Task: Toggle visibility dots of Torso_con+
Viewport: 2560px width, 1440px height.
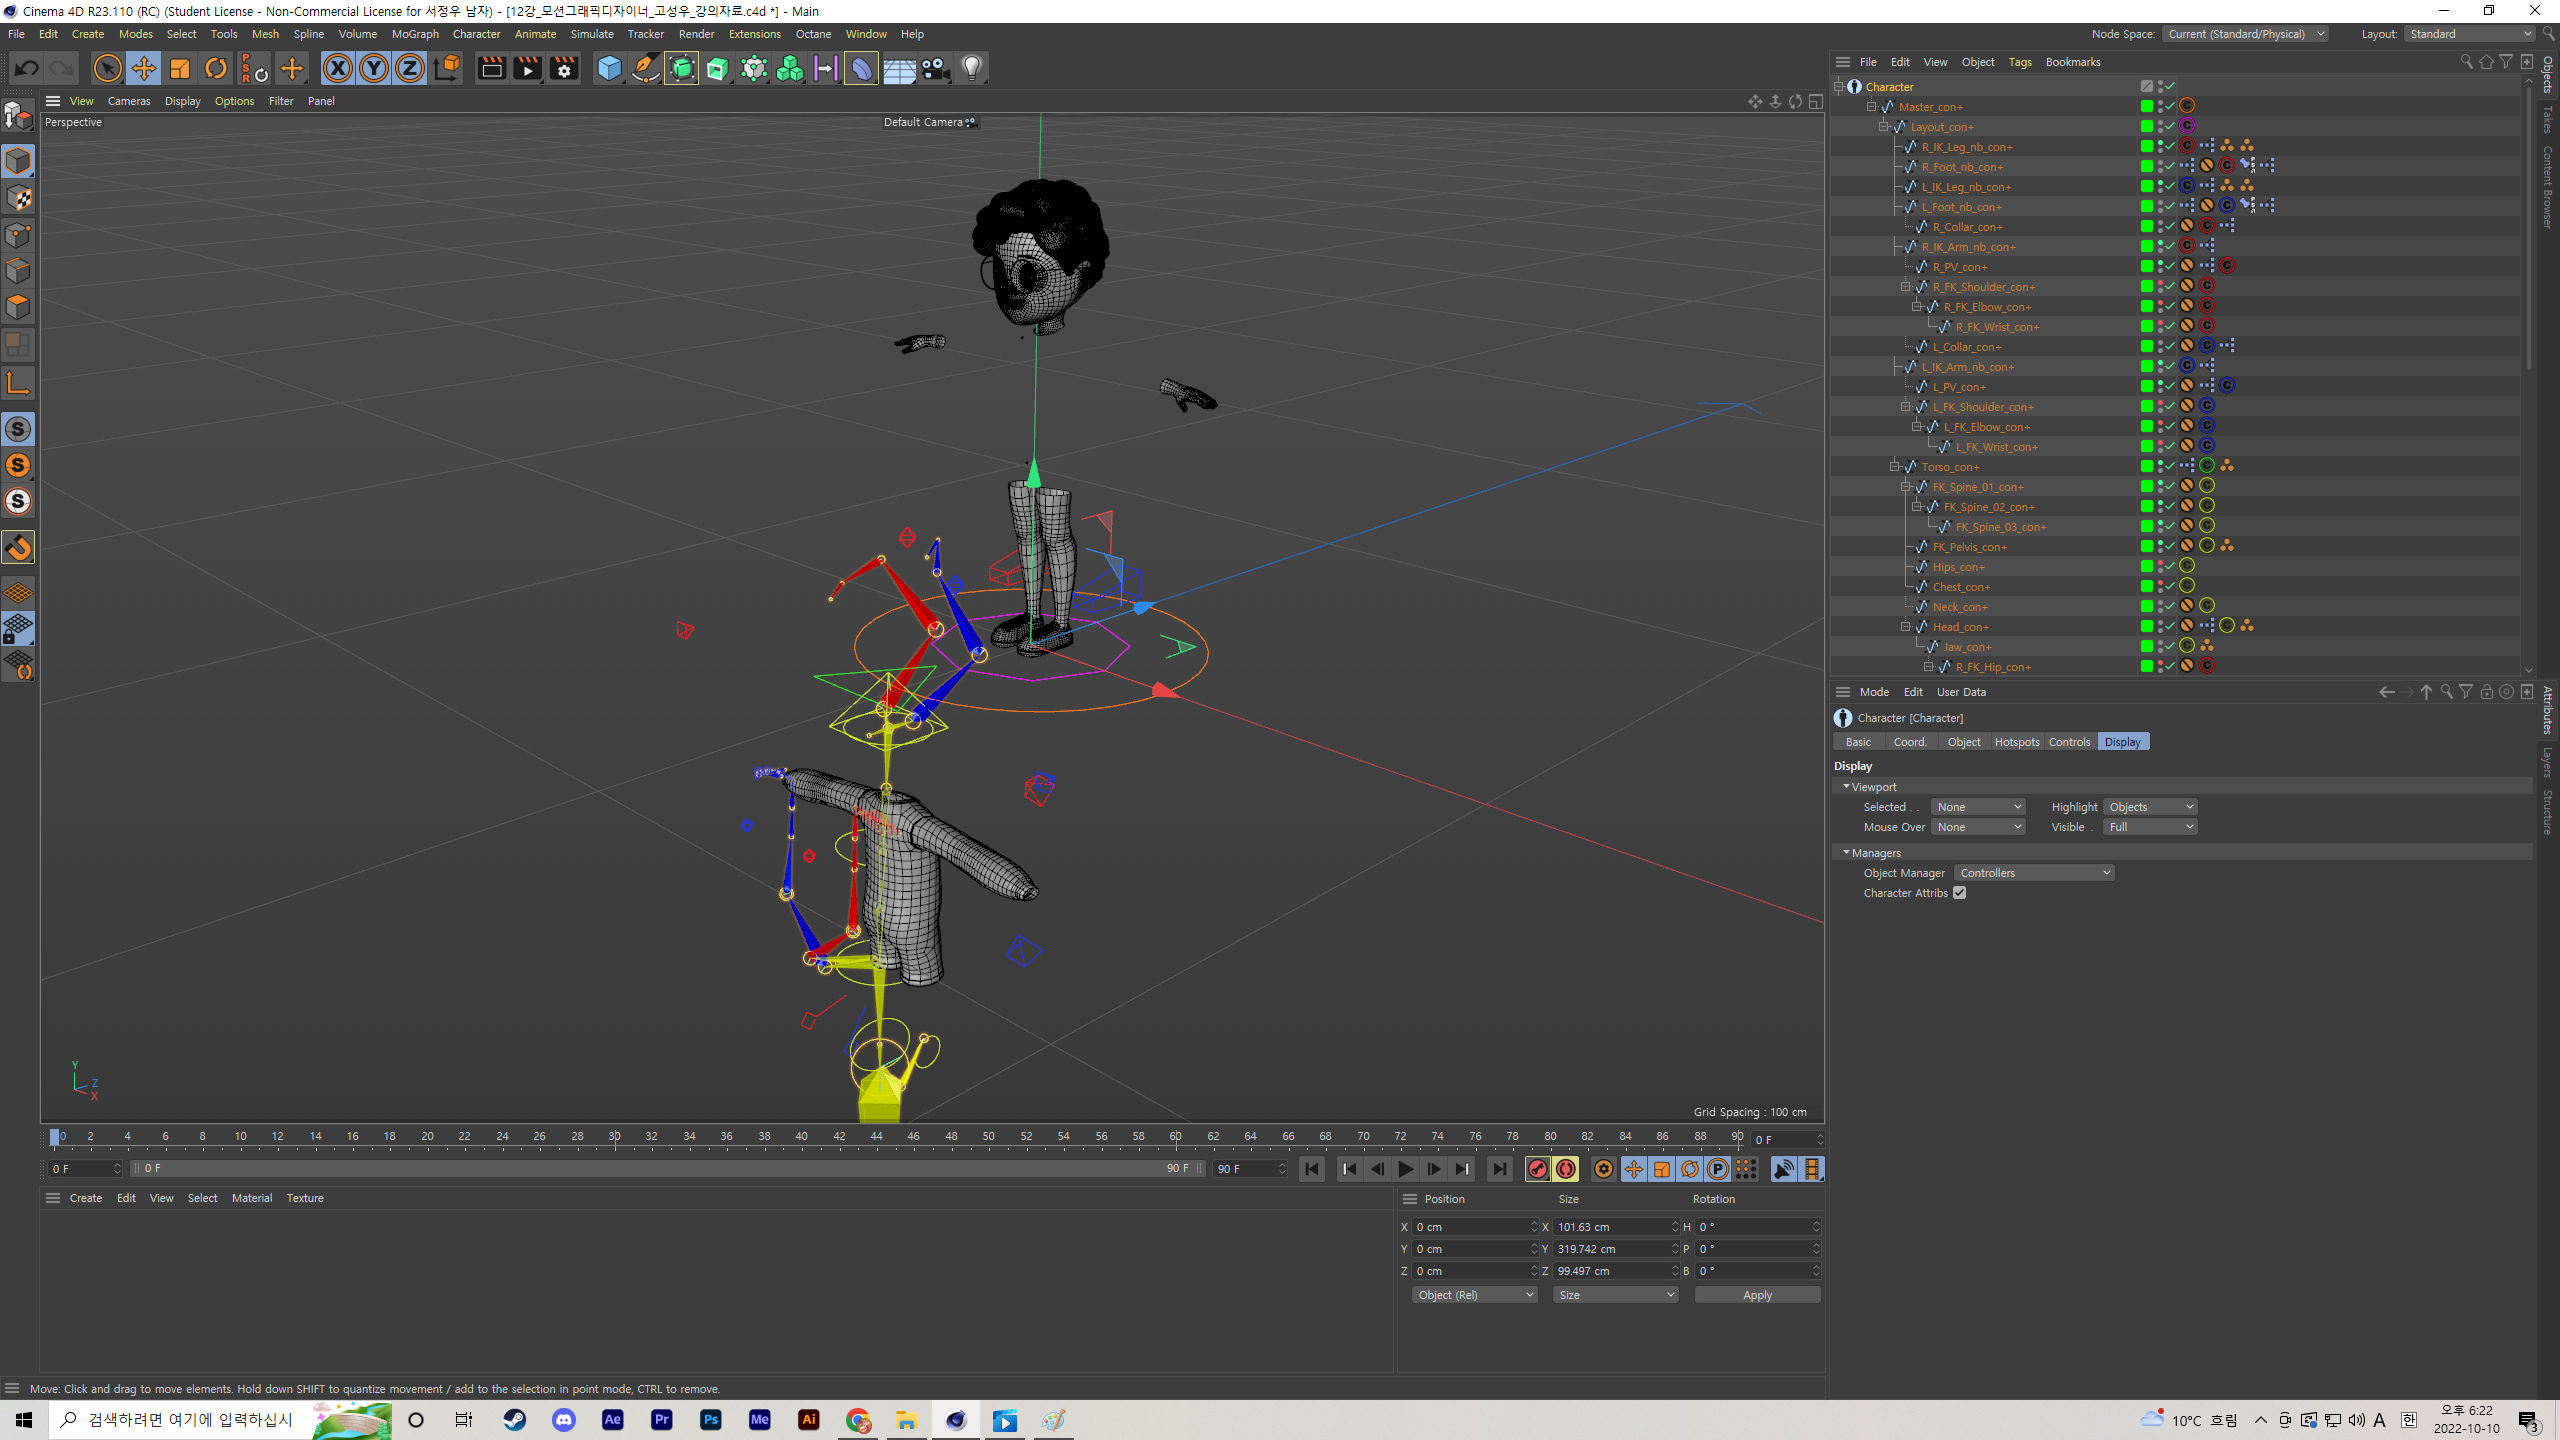Action: coord(2159,466)
